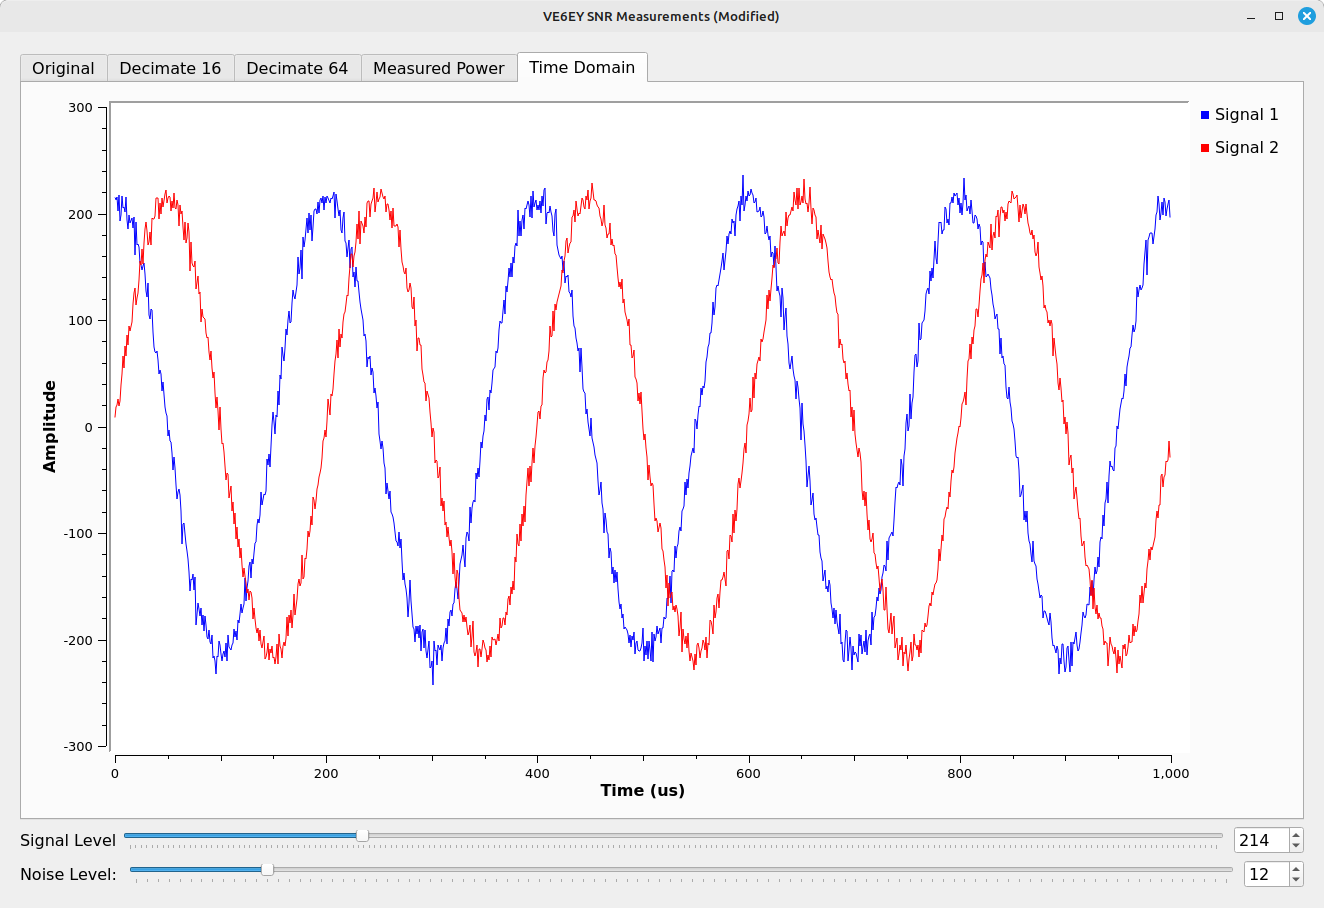This screenshot has height=908, width=1324.
Task: Toggle Signal 1 legend label visibility
Action: 1246,115
